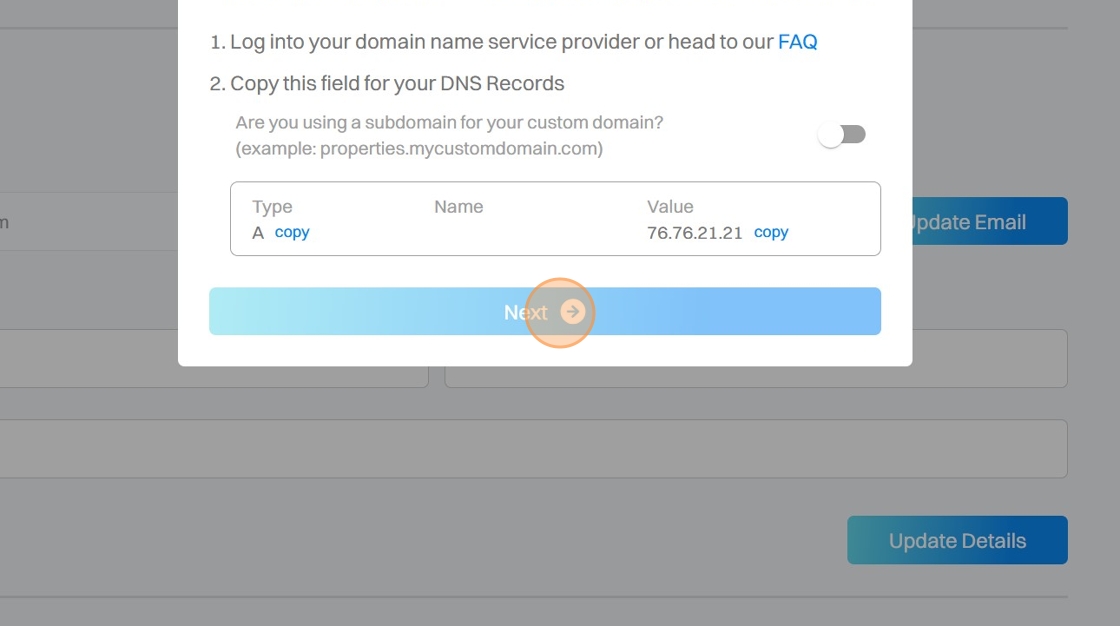
Task: Click the Type column header
Action: pyautogui.click(x=272, y=207)
